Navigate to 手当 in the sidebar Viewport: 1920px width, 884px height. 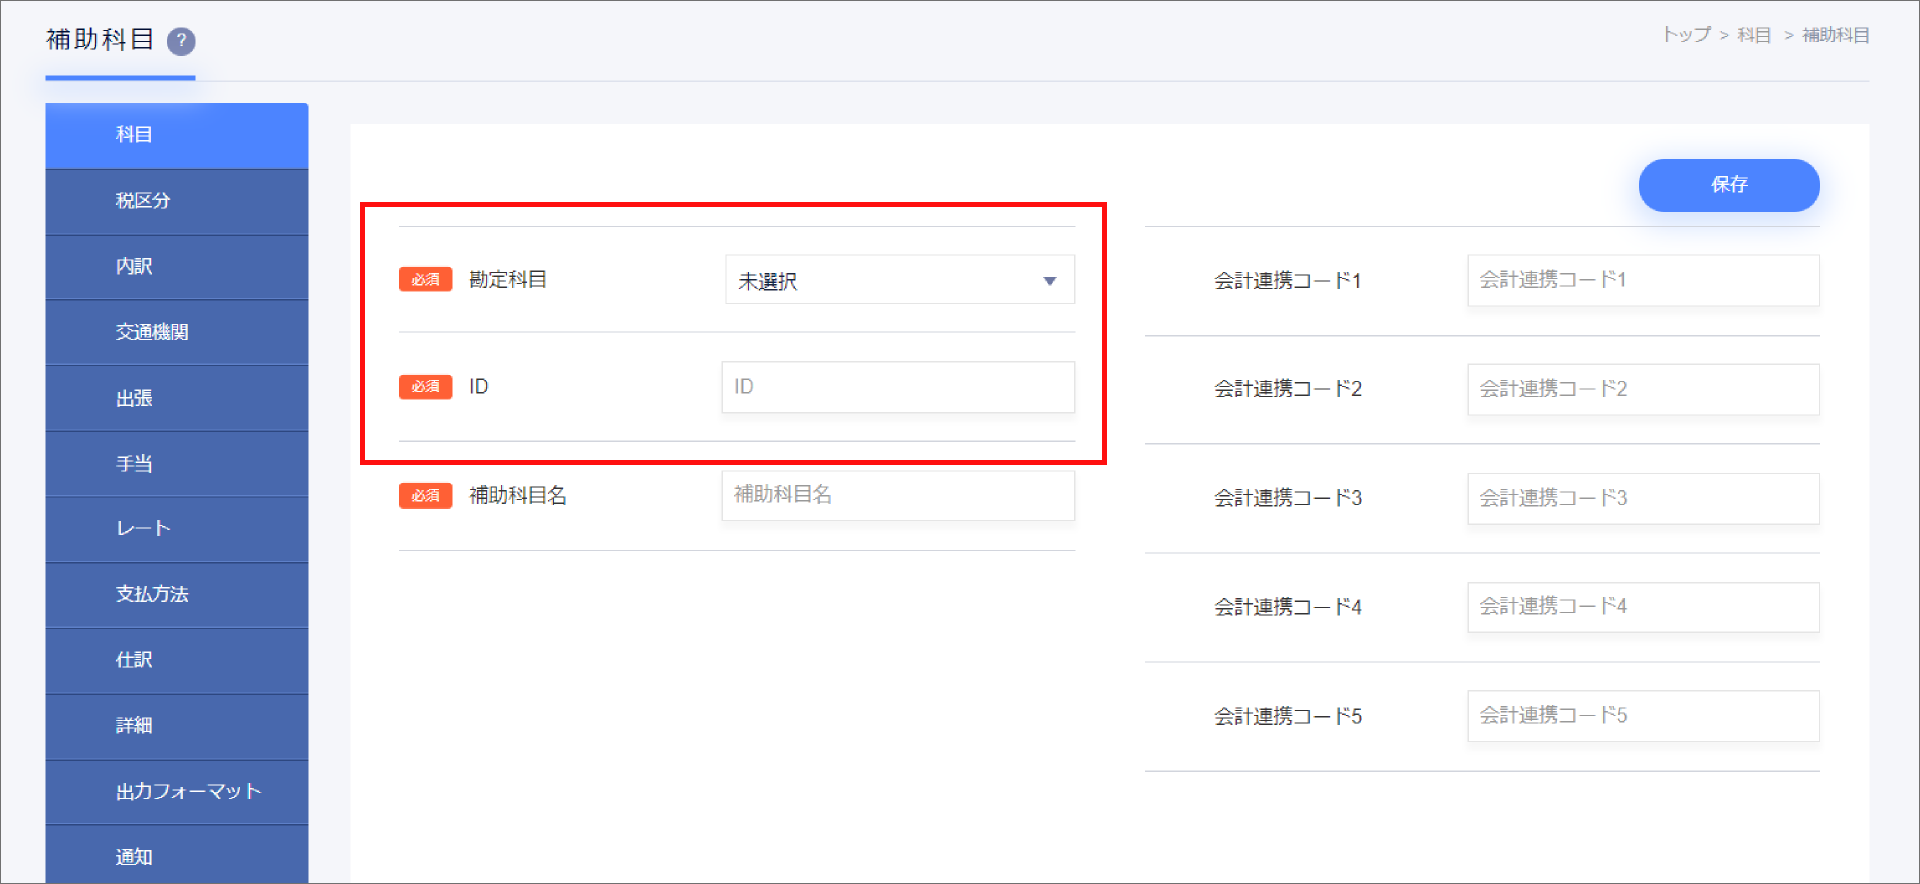coord(177,464)
